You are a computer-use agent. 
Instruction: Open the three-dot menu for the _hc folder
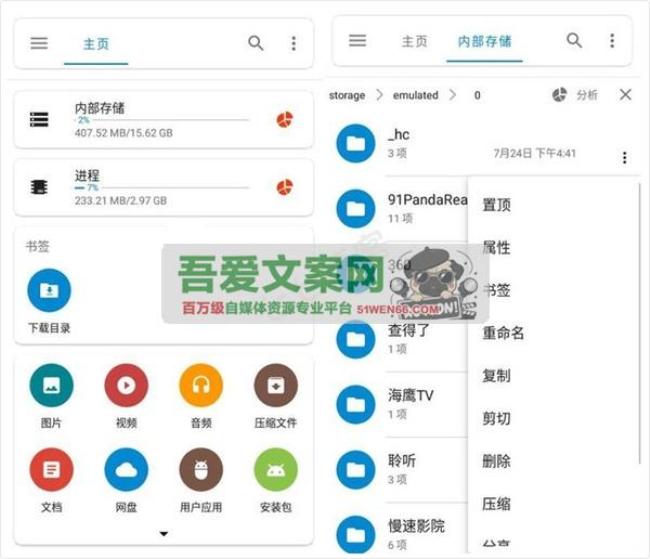[624, 158]
